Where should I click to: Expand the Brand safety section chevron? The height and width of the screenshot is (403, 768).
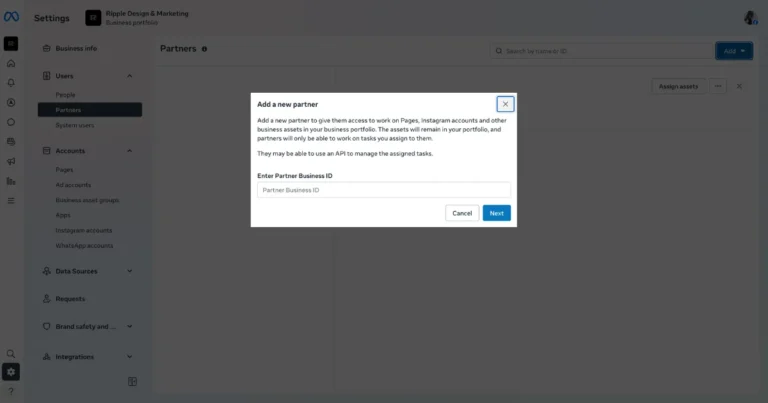130,327
